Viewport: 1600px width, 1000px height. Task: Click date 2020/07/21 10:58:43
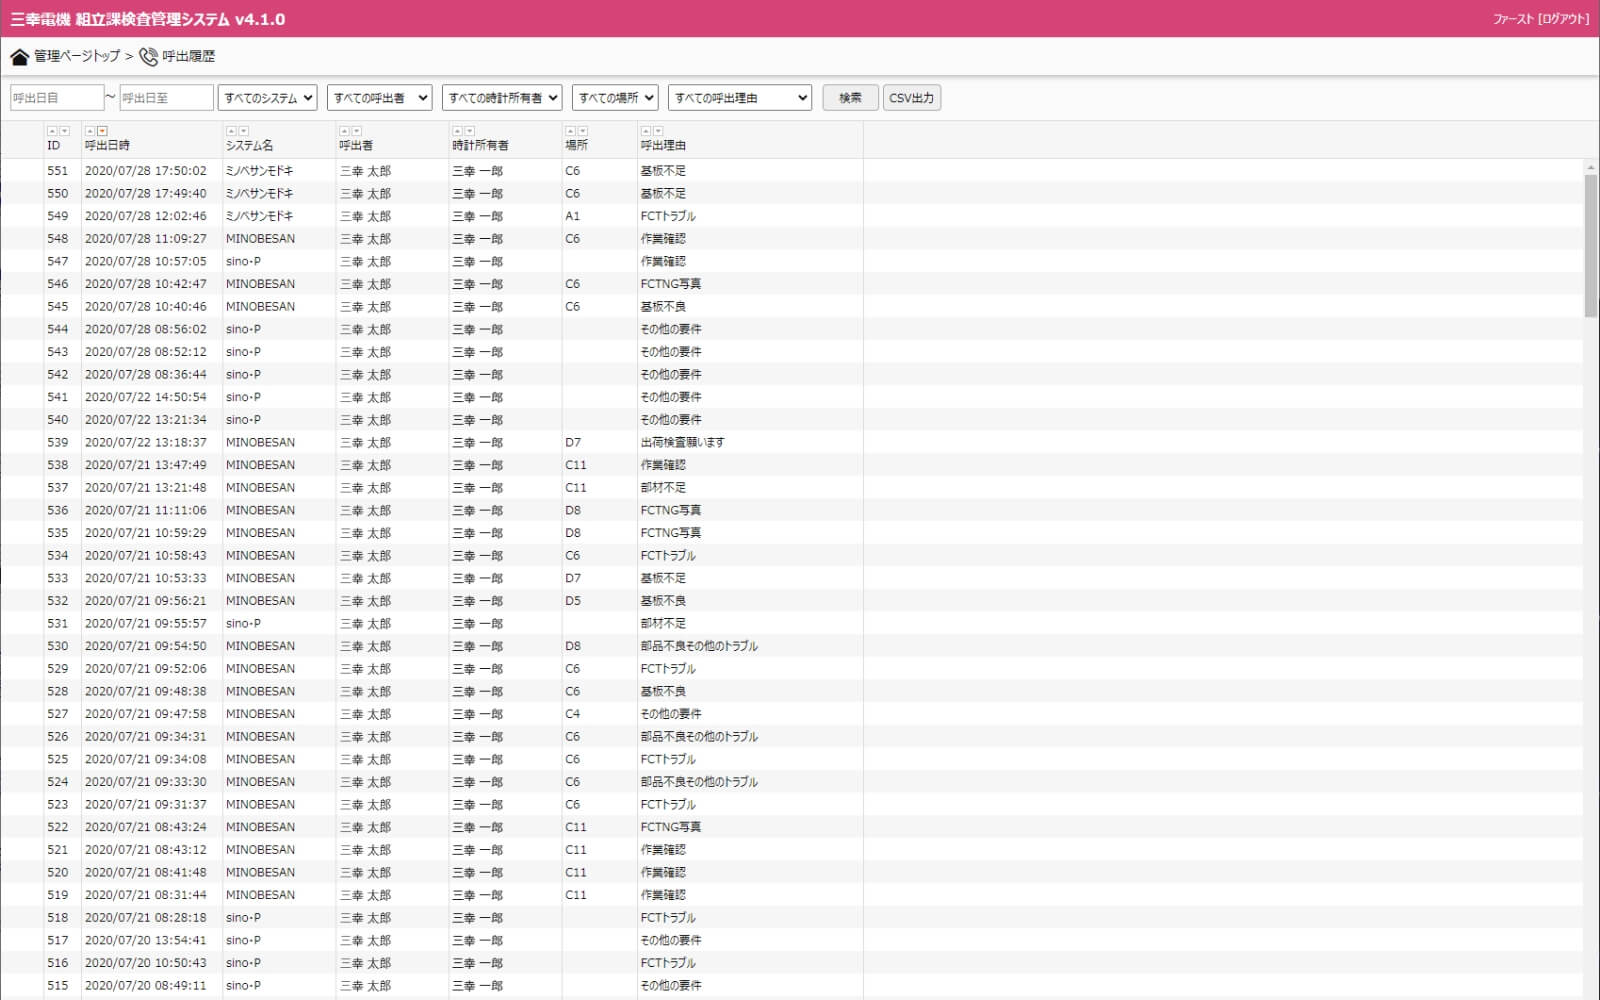tap(146, 555)
